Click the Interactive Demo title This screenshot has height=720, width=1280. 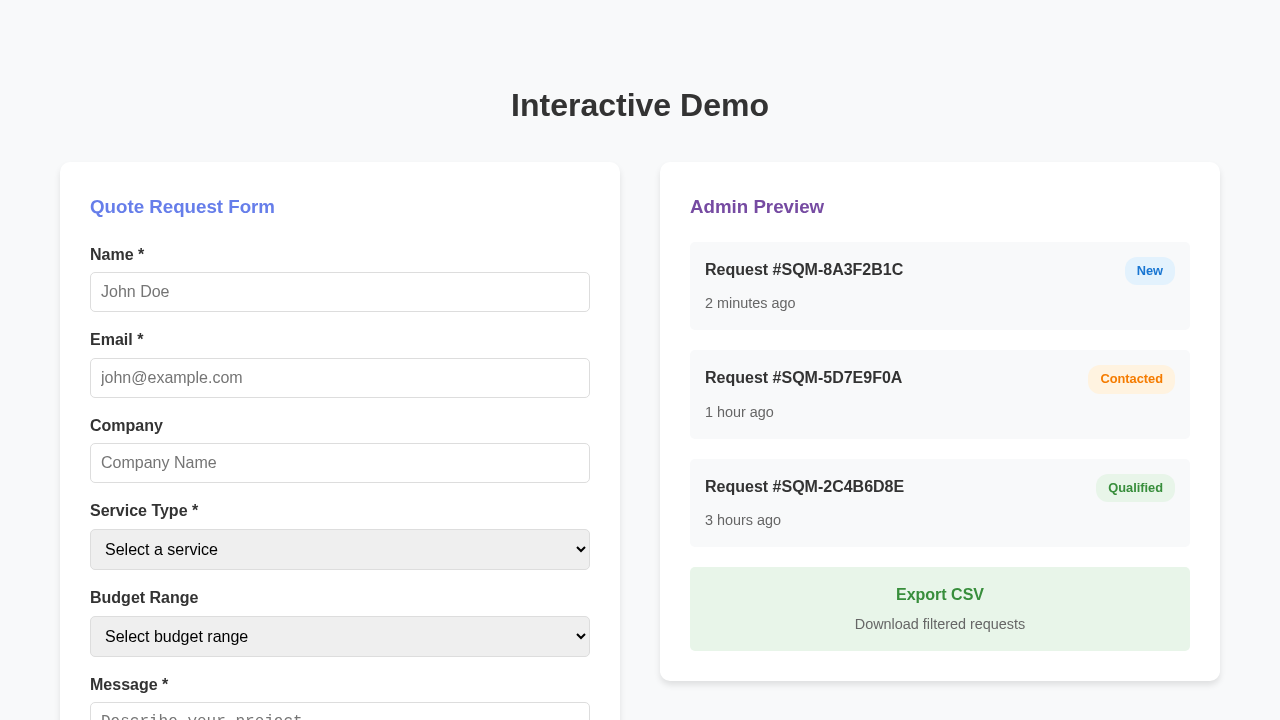(x=640, y=105)
